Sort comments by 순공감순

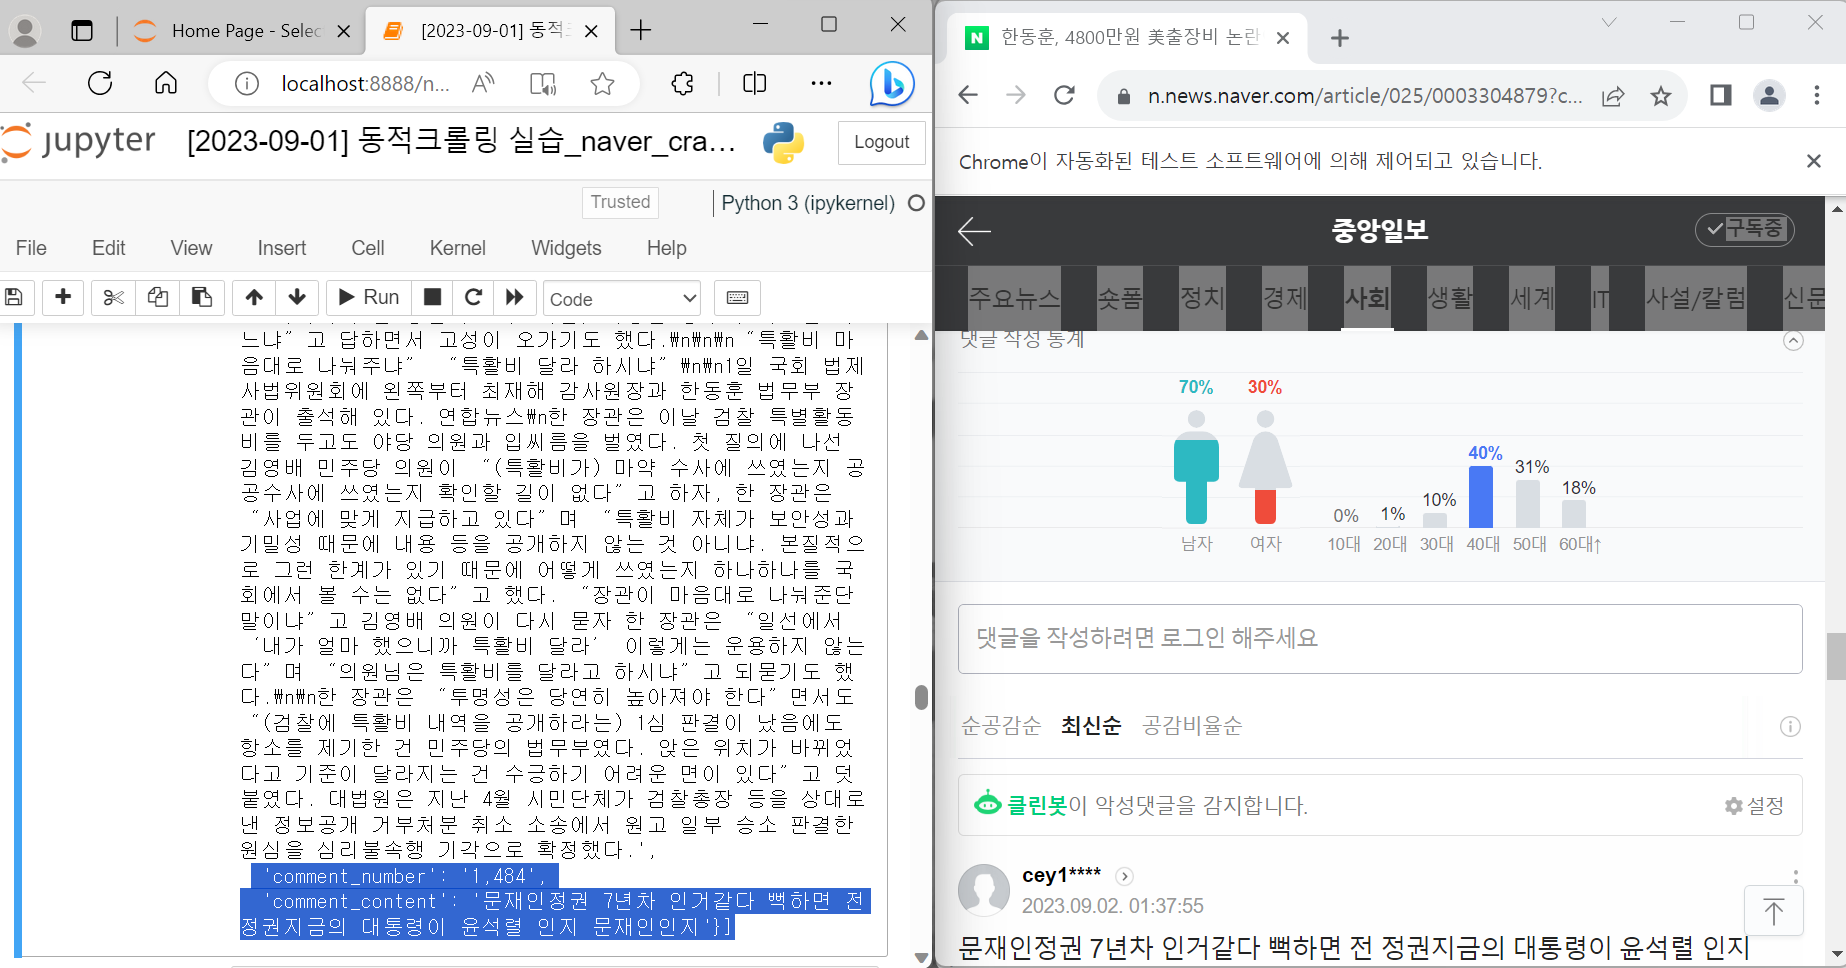tap(1001, 726)
